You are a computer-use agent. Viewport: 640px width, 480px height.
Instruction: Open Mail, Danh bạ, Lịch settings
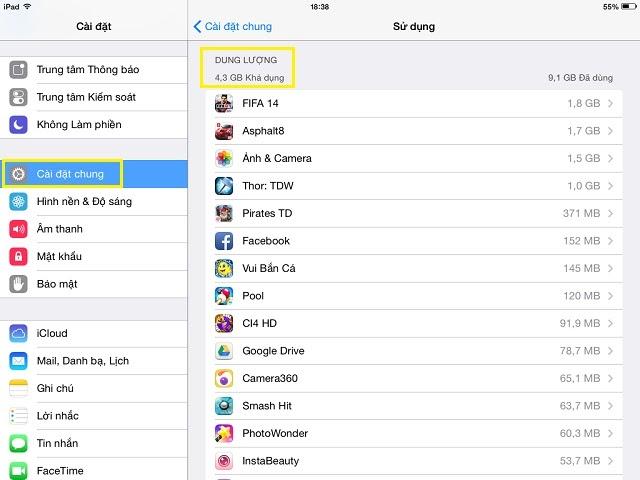(x=94, y=361)
